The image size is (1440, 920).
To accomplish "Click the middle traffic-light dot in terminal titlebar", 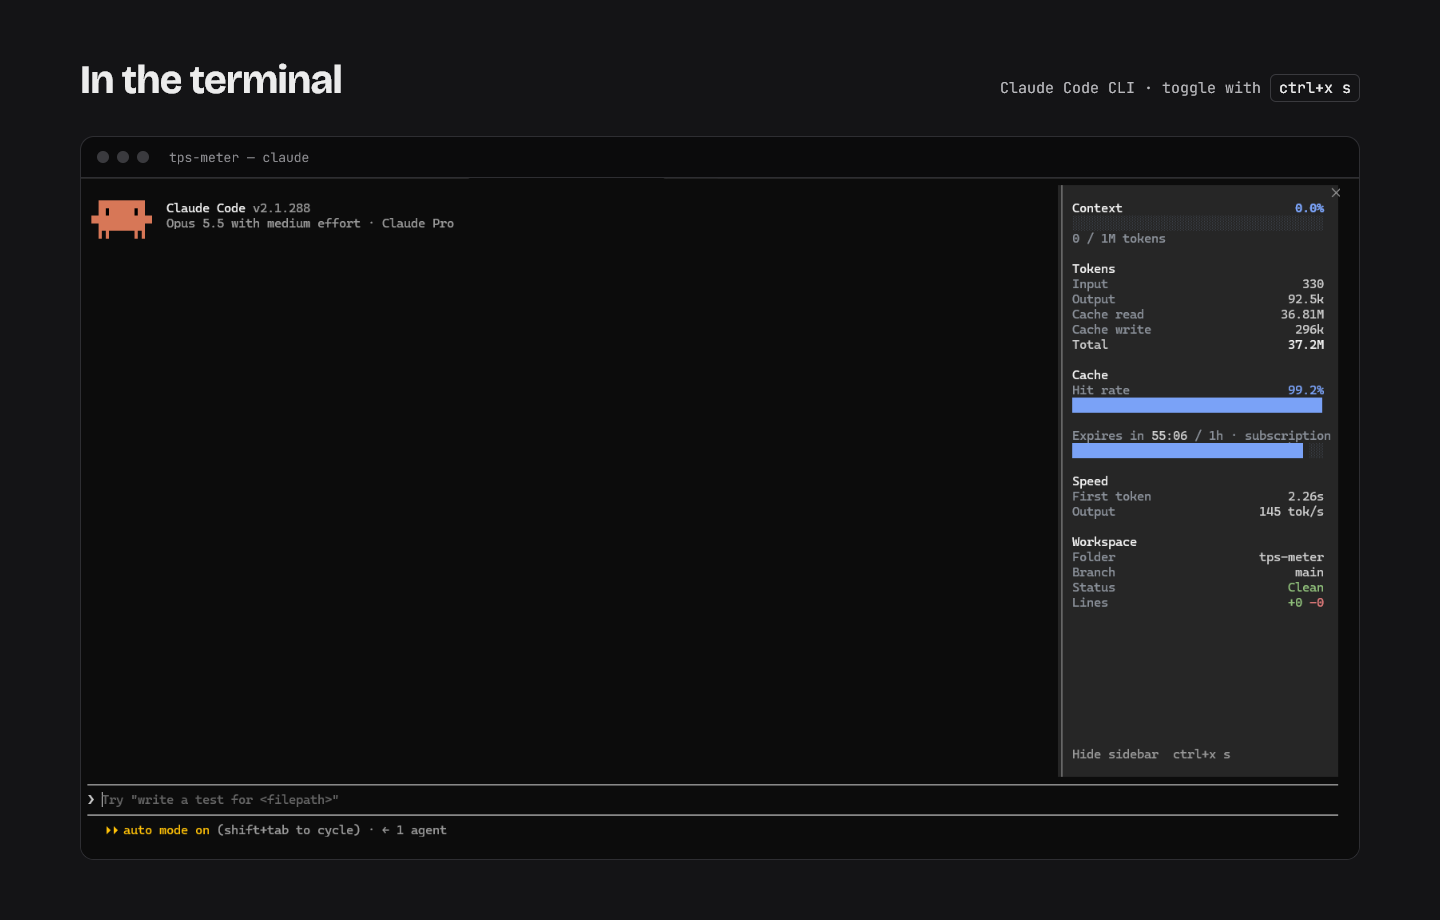I will tap(123, 157).
